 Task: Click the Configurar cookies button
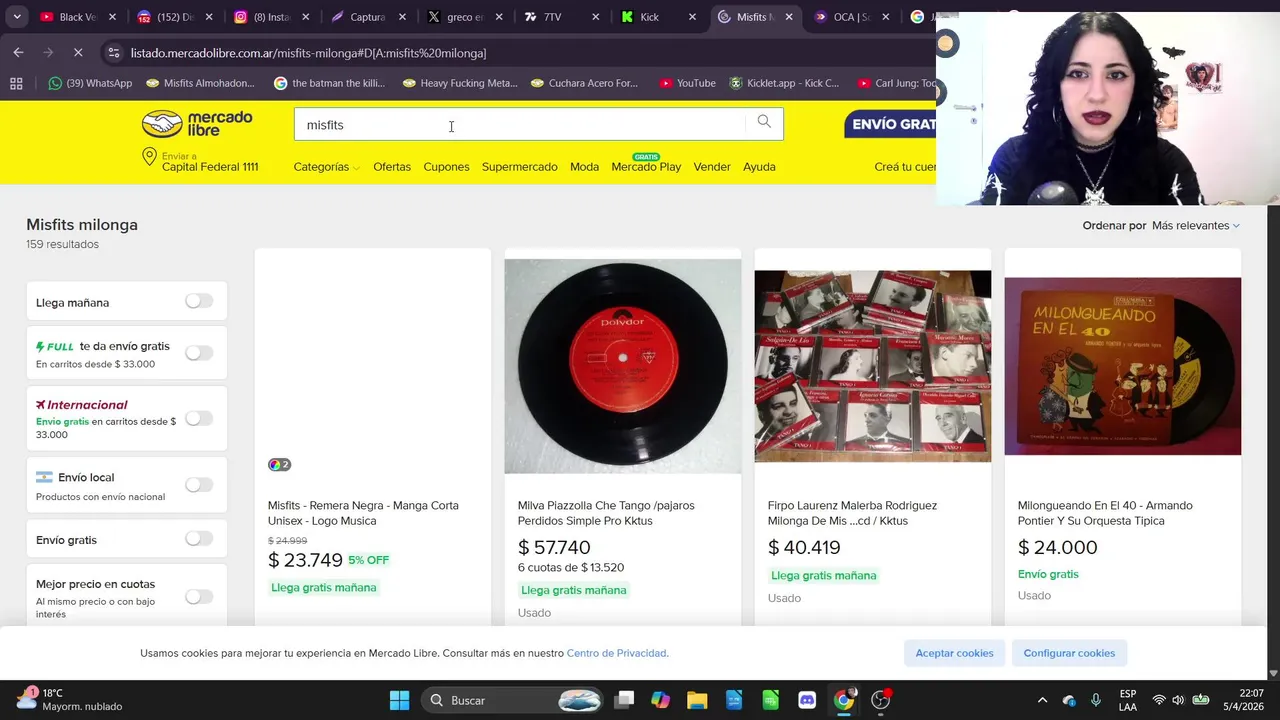1069,653
